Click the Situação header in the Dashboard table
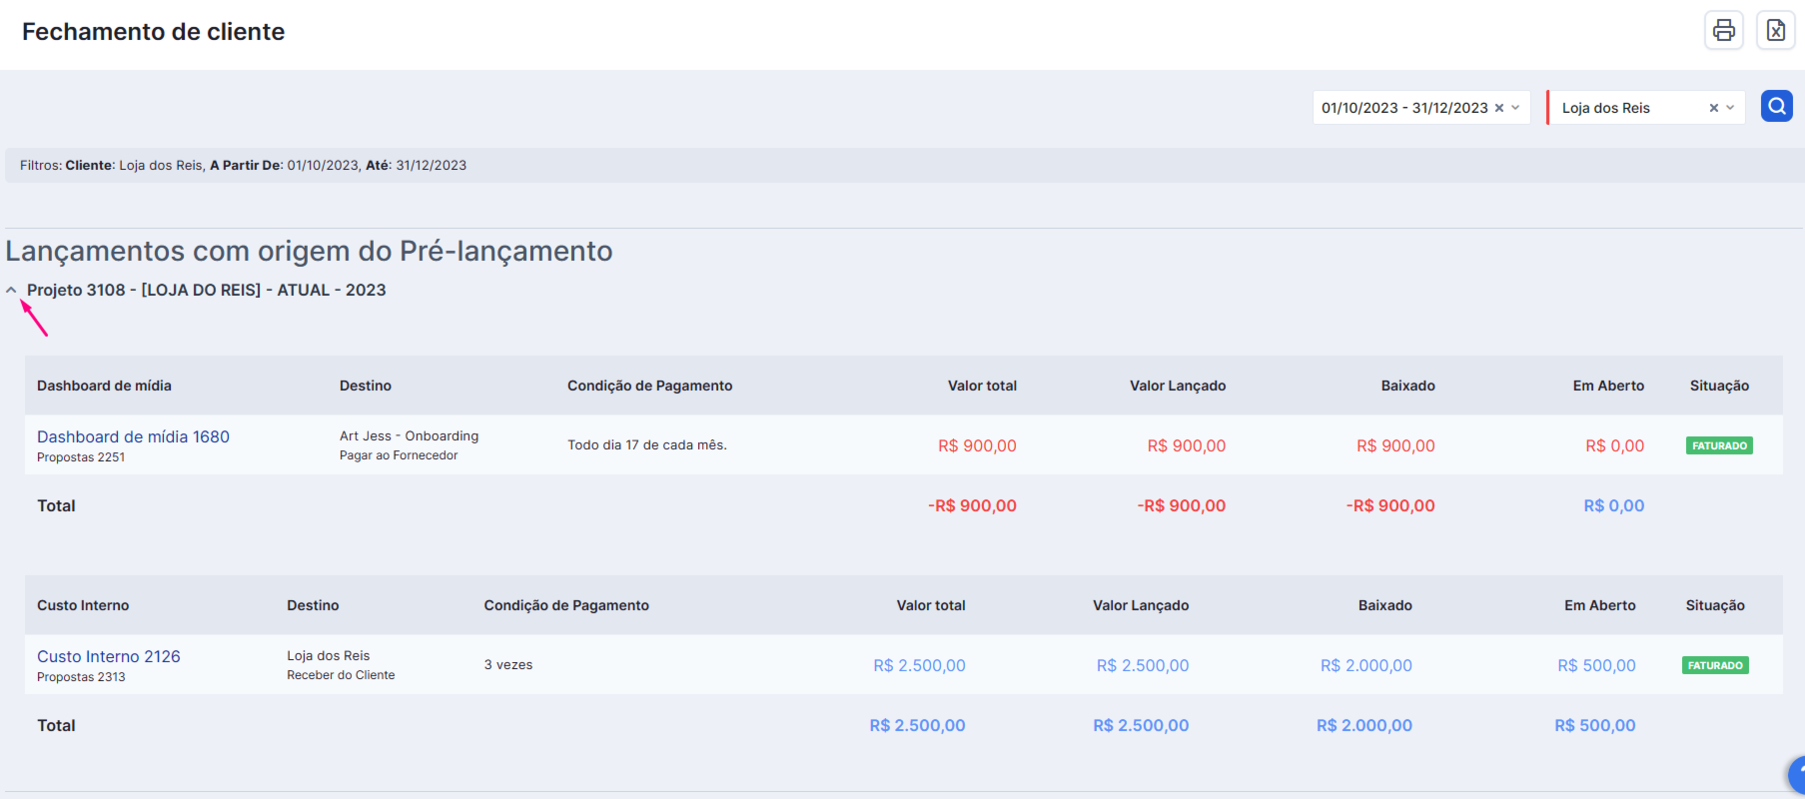Image resolution: width=1805 pixels, height=799 pixels. (x=1719, y=386)
